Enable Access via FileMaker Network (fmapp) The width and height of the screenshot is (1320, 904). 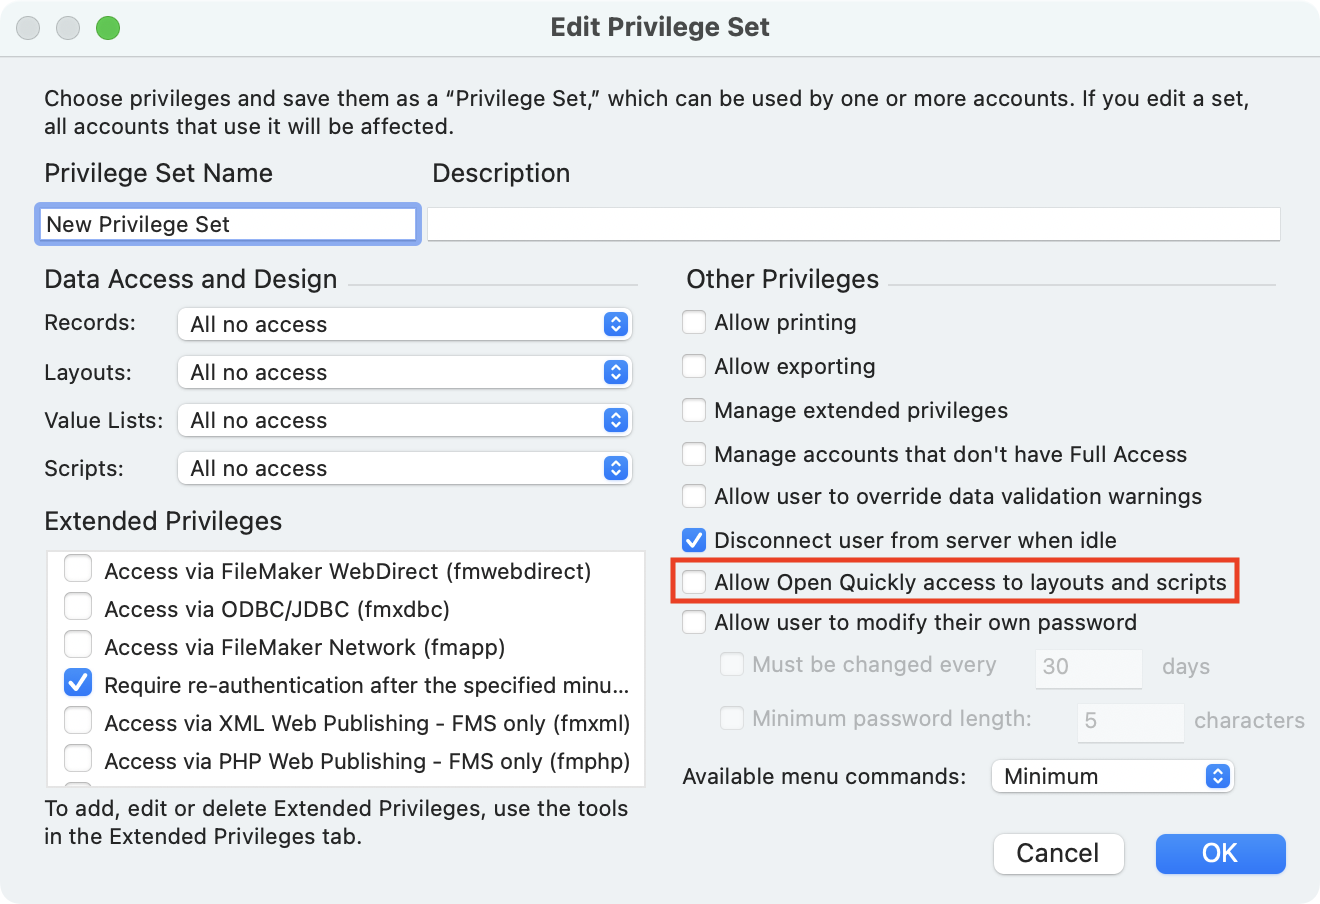pos(78,646)
